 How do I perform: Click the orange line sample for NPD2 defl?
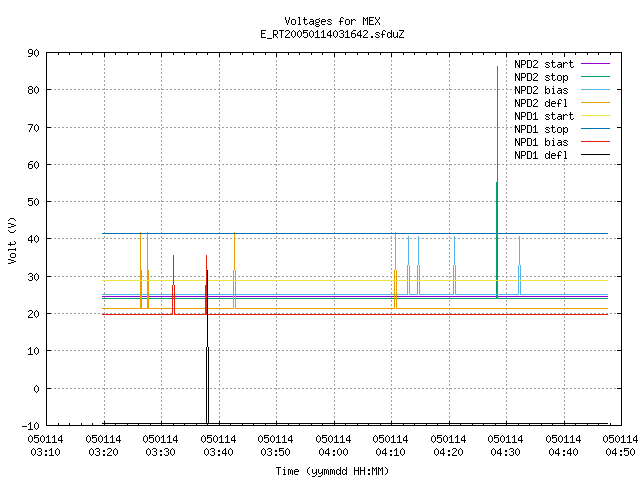point(595,103)
